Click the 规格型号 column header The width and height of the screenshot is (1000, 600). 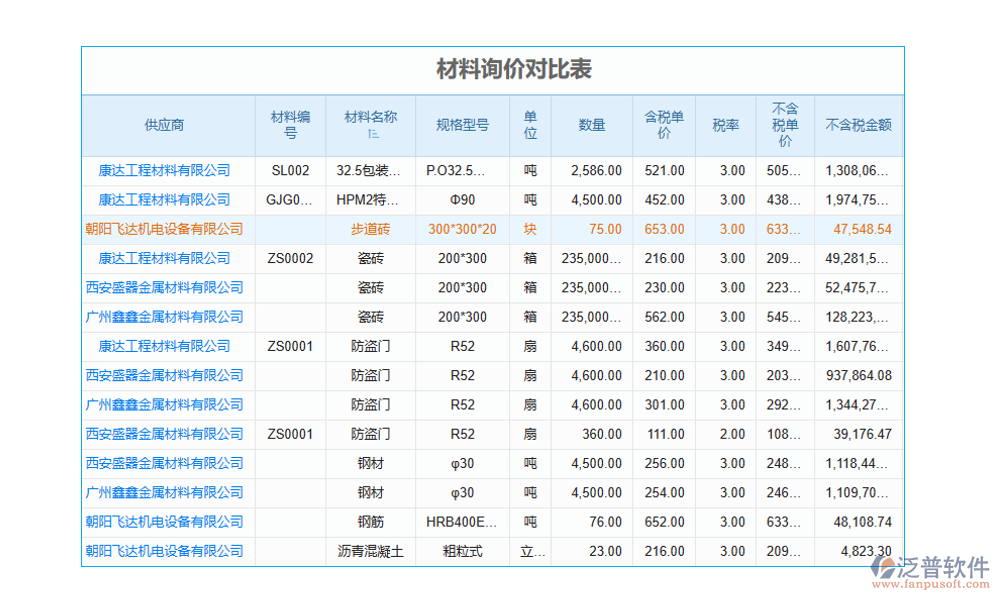pos(462,125)
